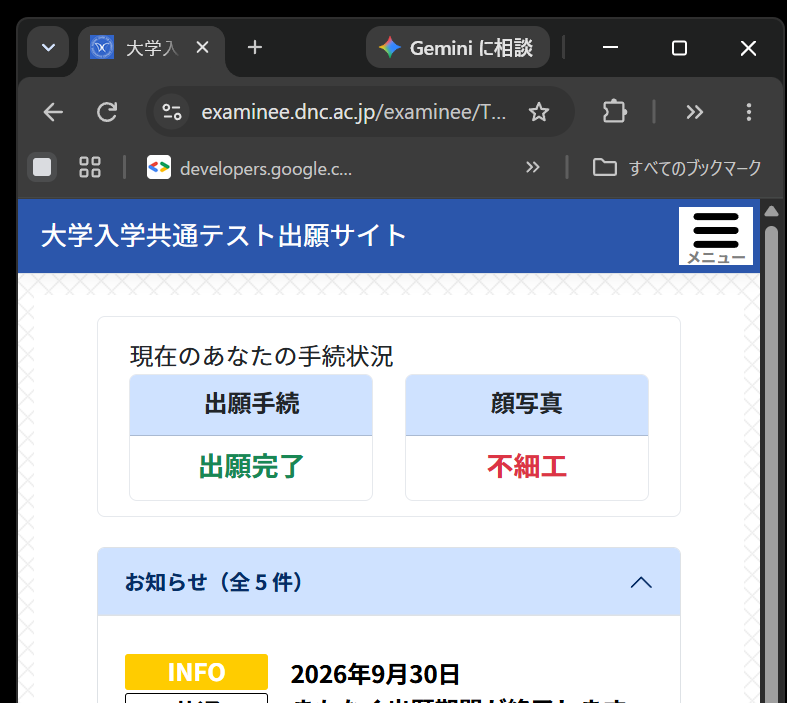Click the 出願手続 status header

tap(251, 405)
